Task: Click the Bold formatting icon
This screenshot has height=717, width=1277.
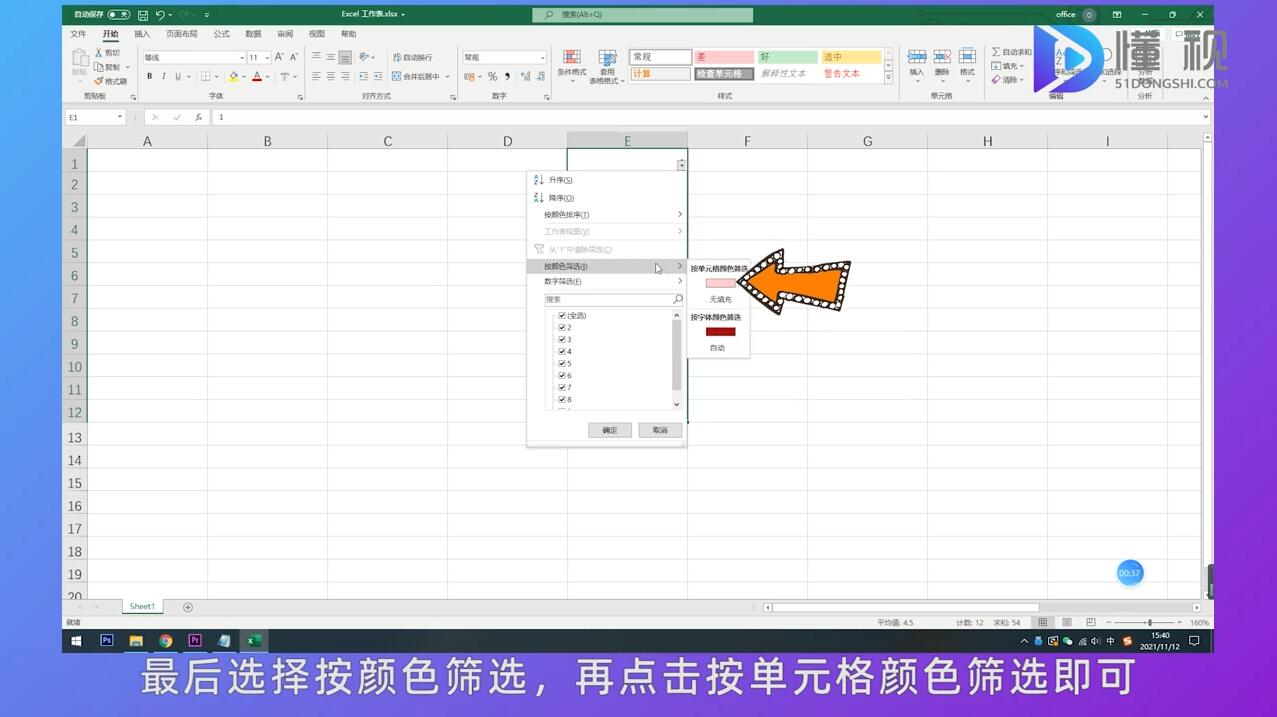Action: (x=149, y=76)
